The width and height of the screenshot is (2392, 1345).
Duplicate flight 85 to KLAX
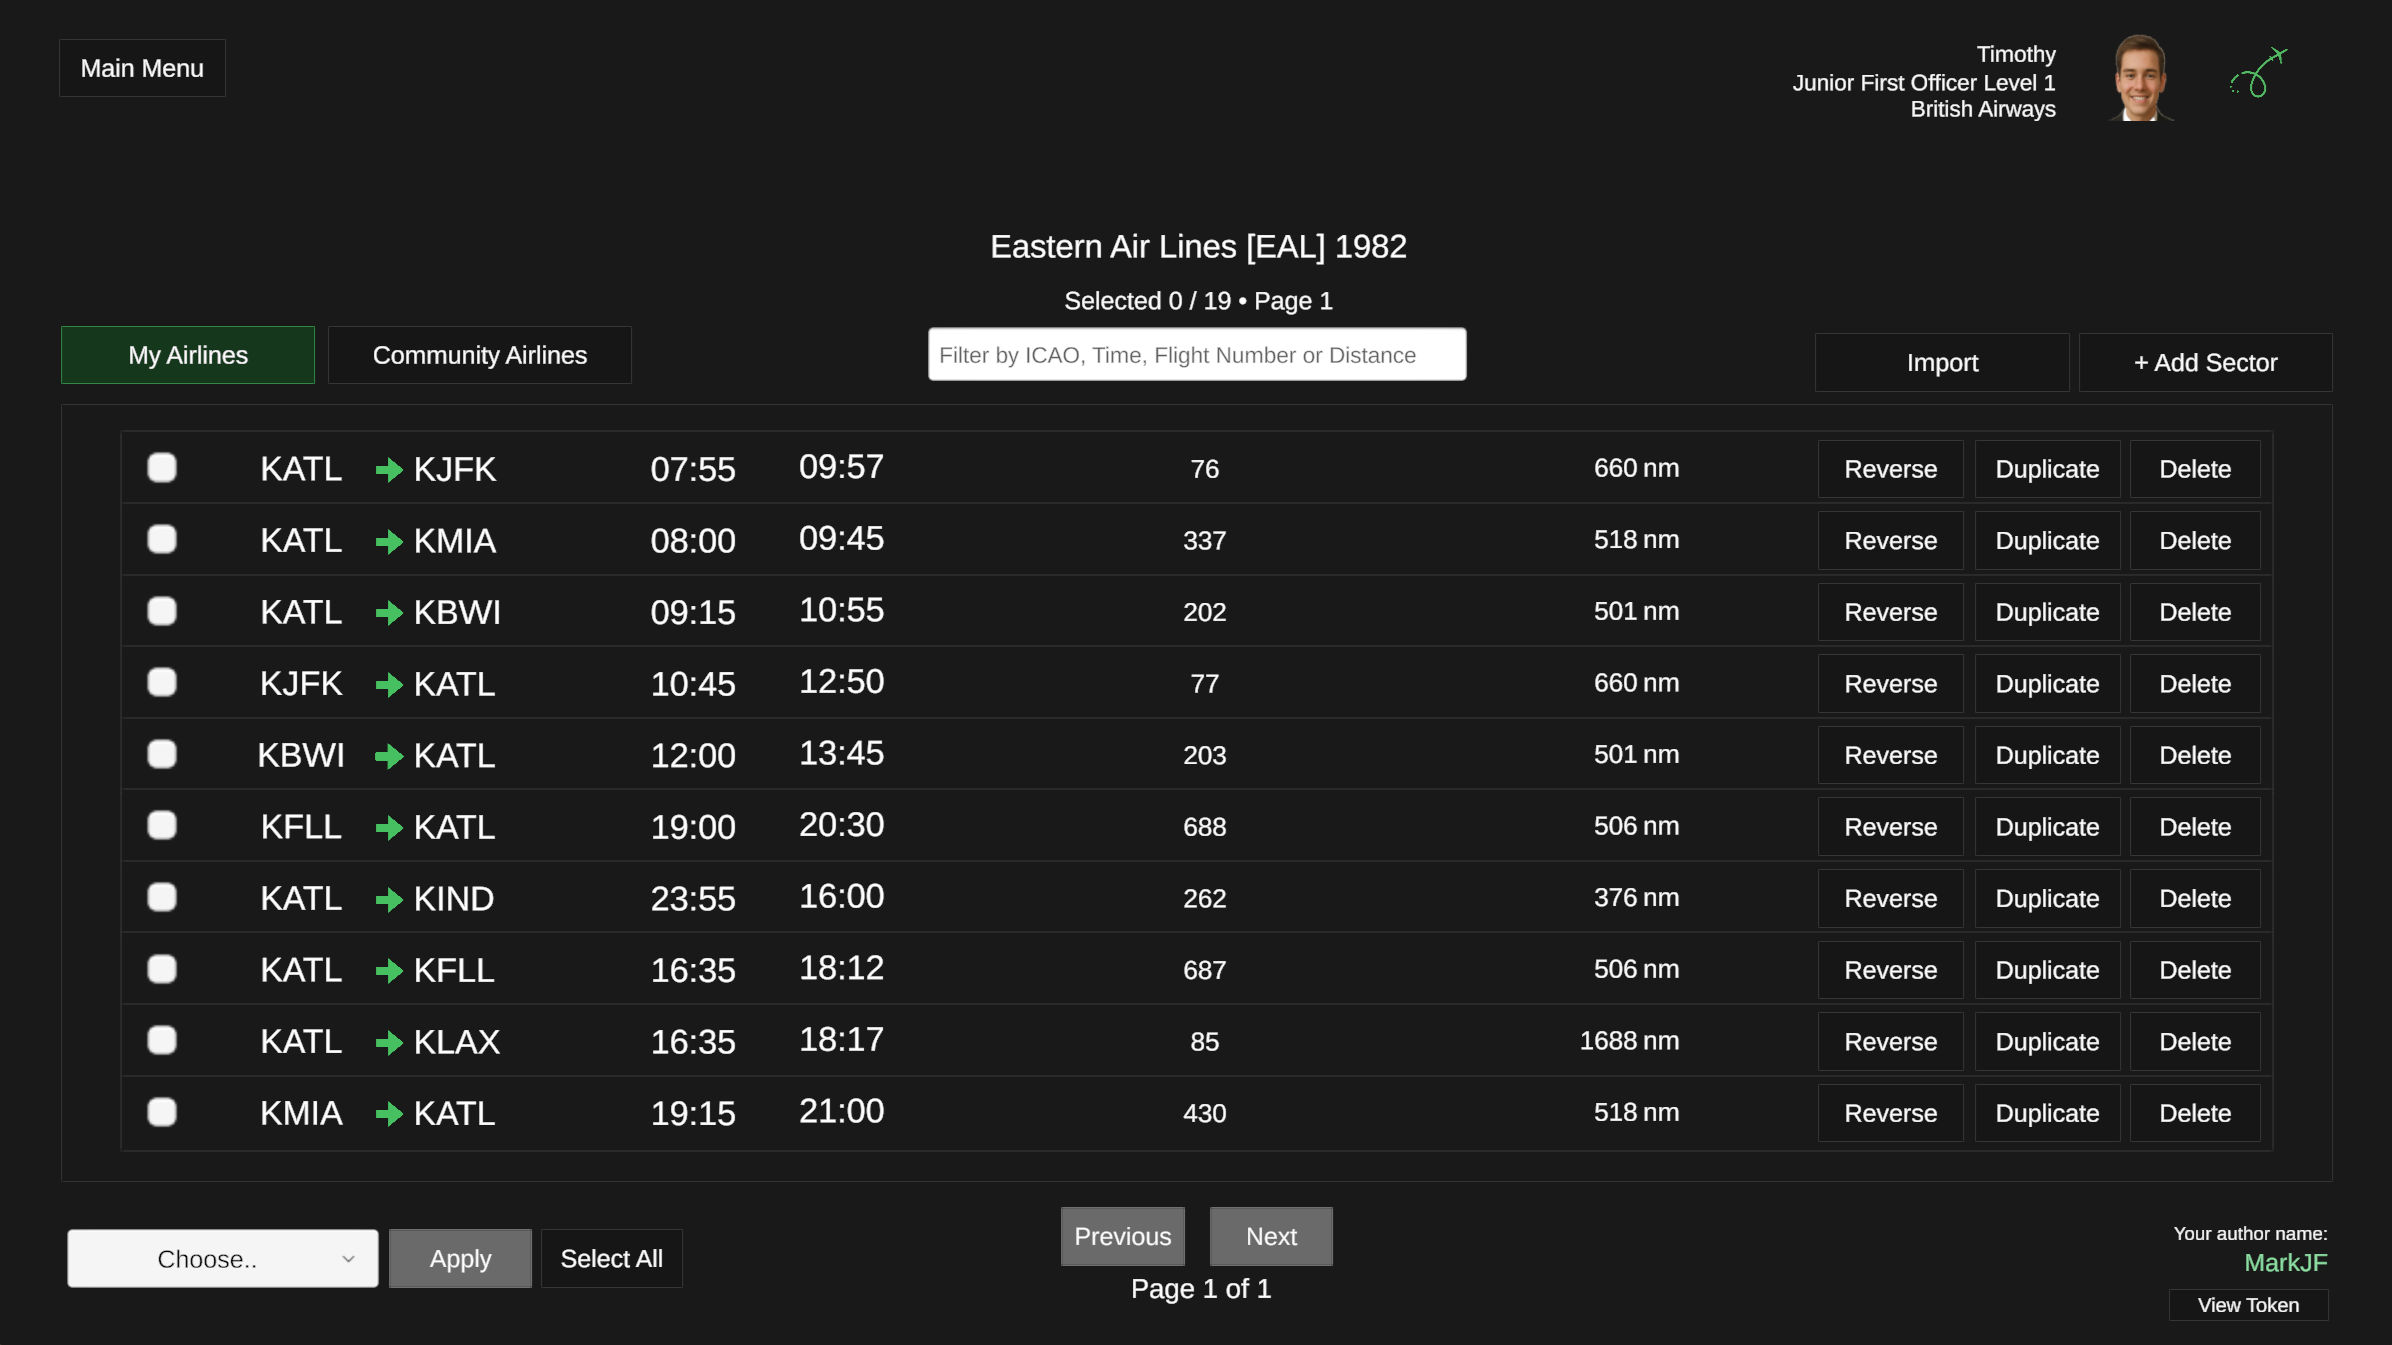(2047, 1042)
